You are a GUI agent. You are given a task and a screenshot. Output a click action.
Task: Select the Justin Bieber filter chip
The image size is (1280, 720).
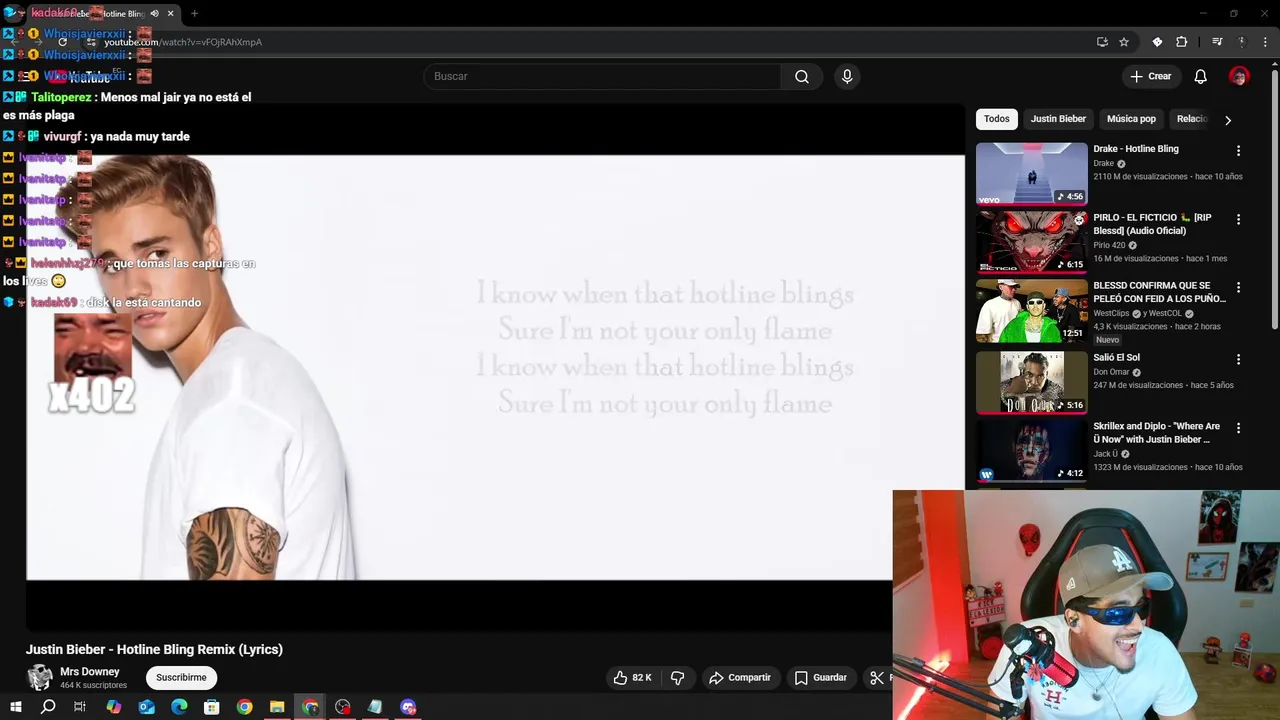pyautogui.click(x=1058, y=119)
